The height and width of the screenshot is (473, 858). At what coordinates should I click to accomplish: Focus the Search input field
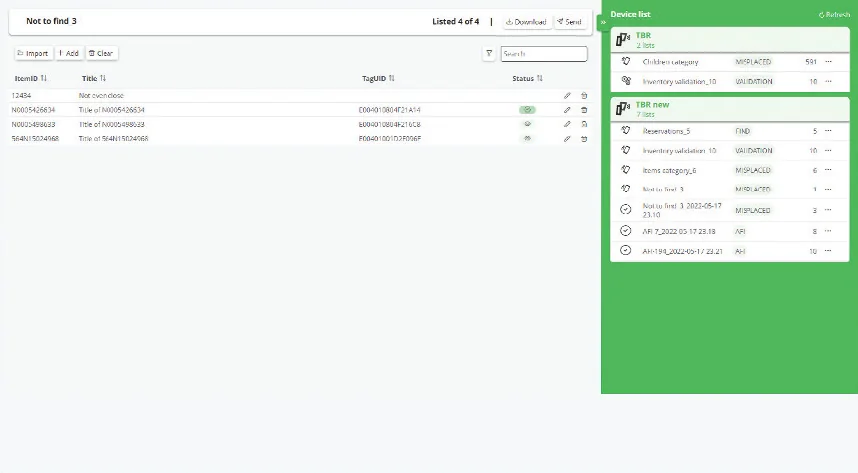pyautogui.click(x=544, y=54)
